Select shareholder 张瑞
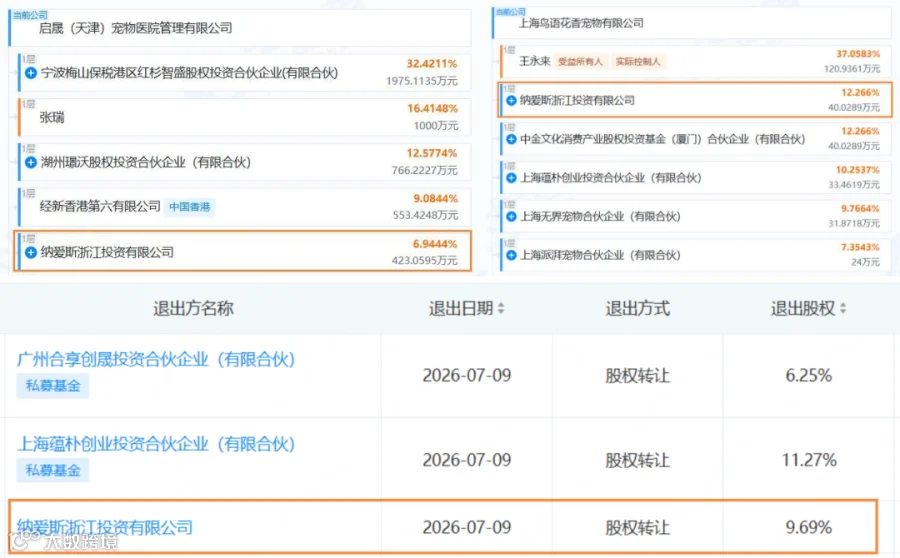This screenshot has width=900, height=558. coord(52,118)
